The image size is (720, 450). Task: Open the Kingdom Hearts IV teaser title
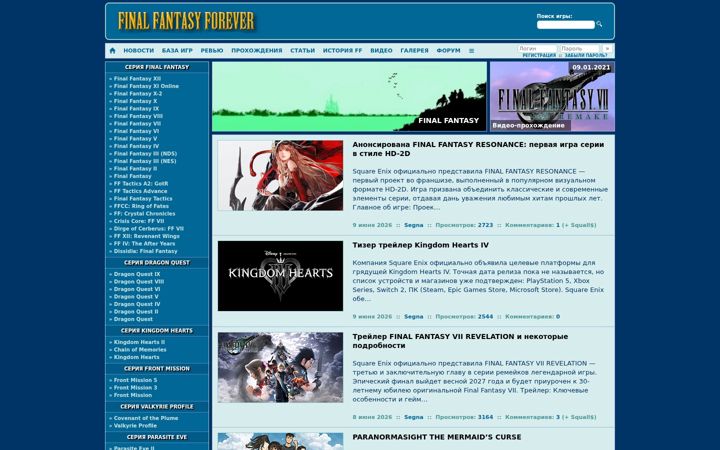pos(420,245)
